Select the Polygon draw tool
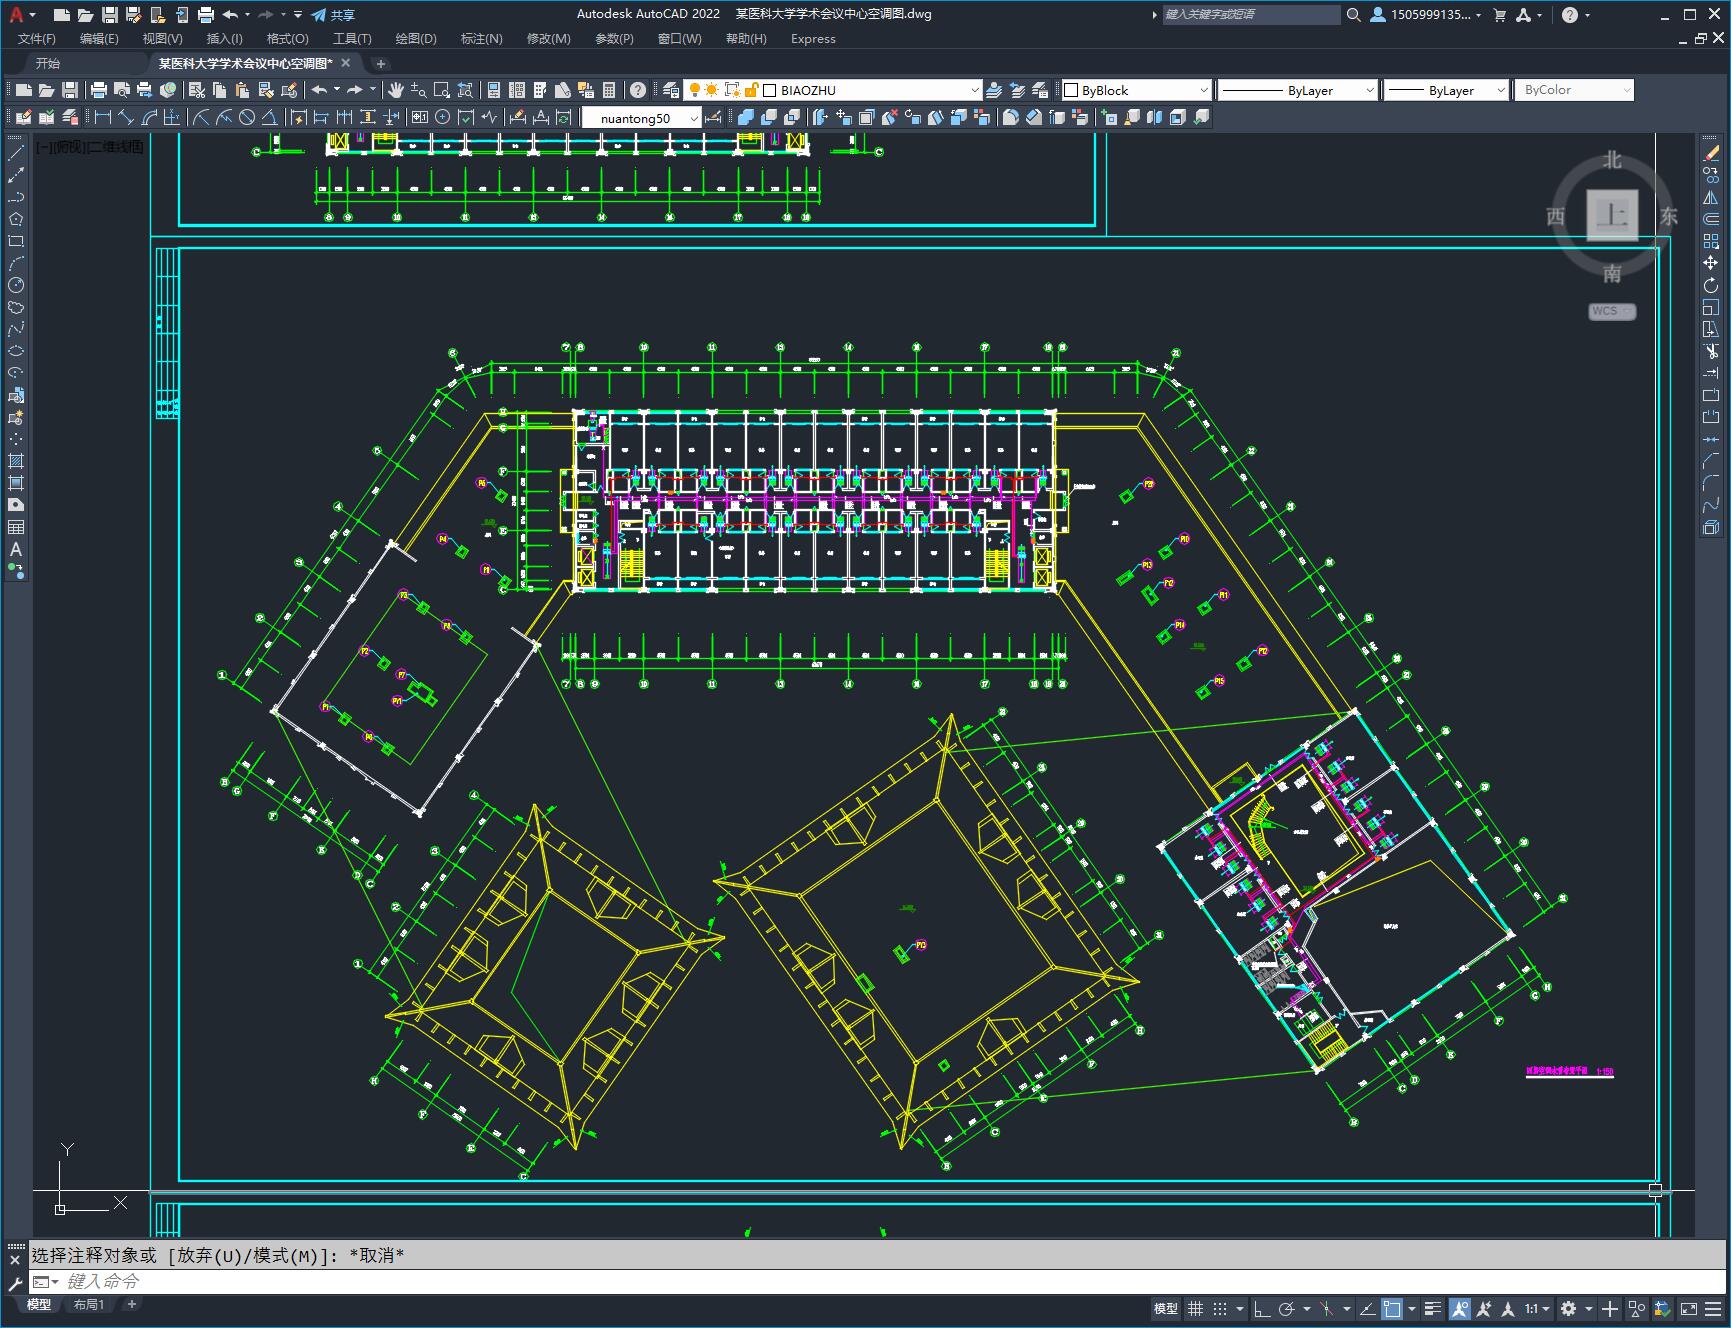The width and height of the screenshot is (1731, 1328). (x=16, y=219)
